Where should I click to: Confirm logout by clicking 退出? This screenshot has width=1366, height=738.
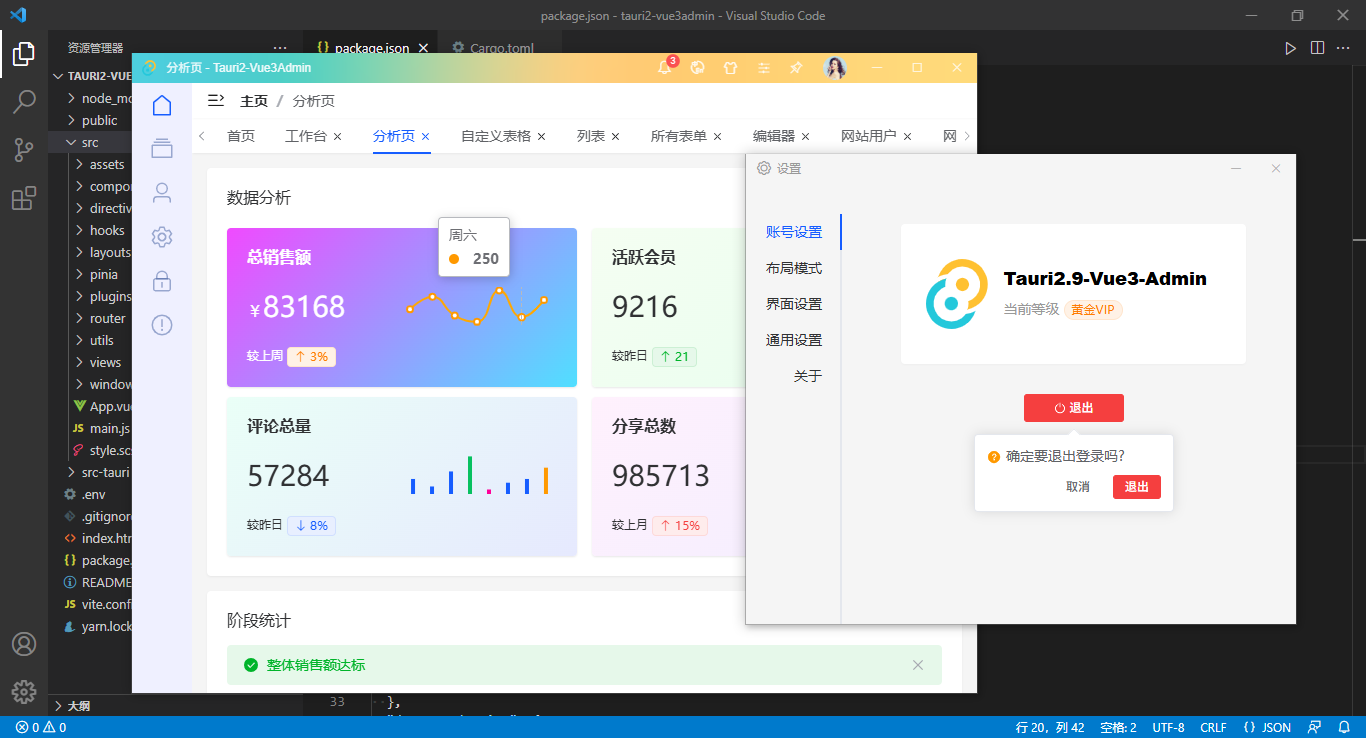(1136, 487)
